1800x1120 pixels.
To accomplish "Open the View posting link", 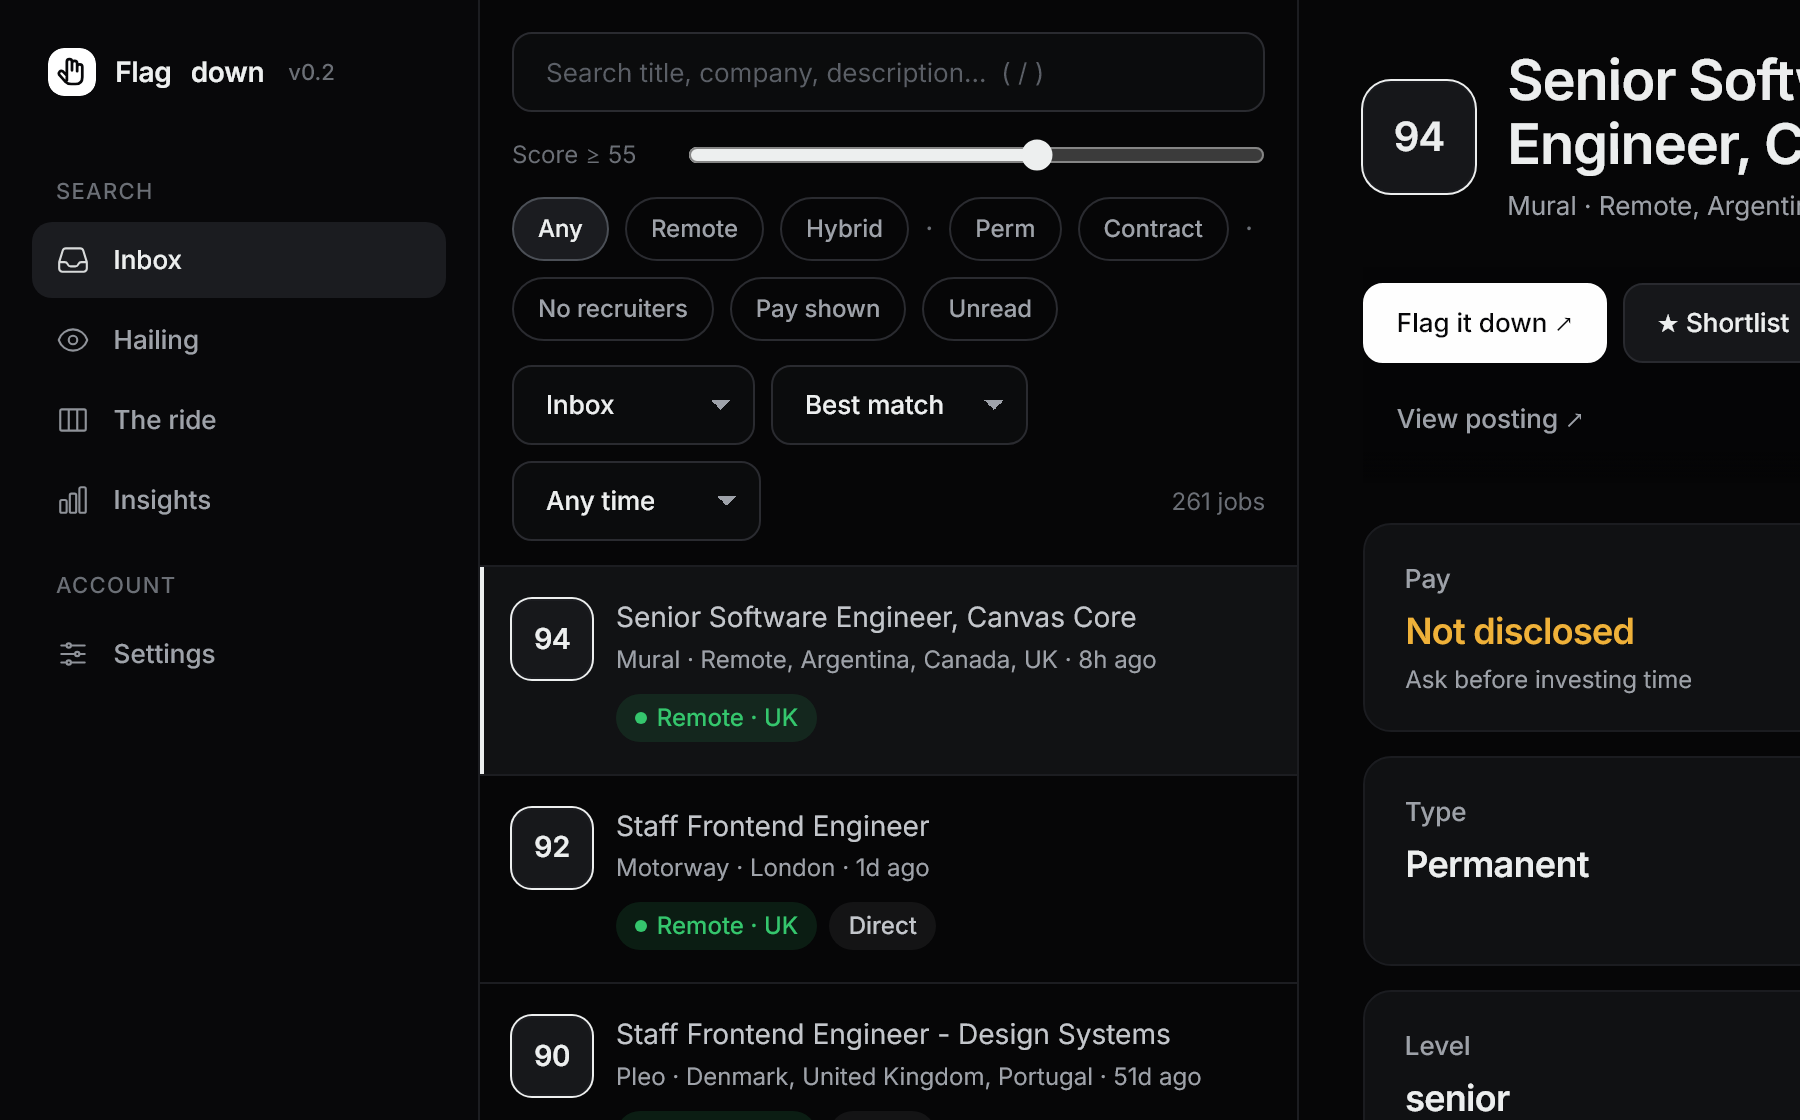I will tap(1489, 419).
